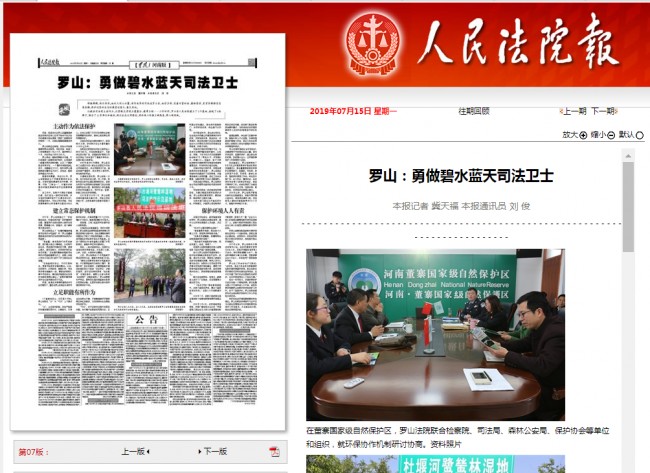Open the PDF download icon

[274, 451]
